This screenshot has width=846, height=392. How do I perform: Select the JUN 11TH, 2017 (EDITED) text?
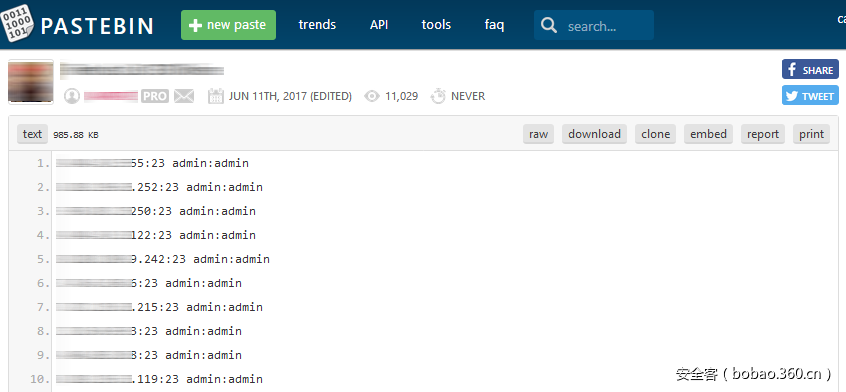[290, 96]
